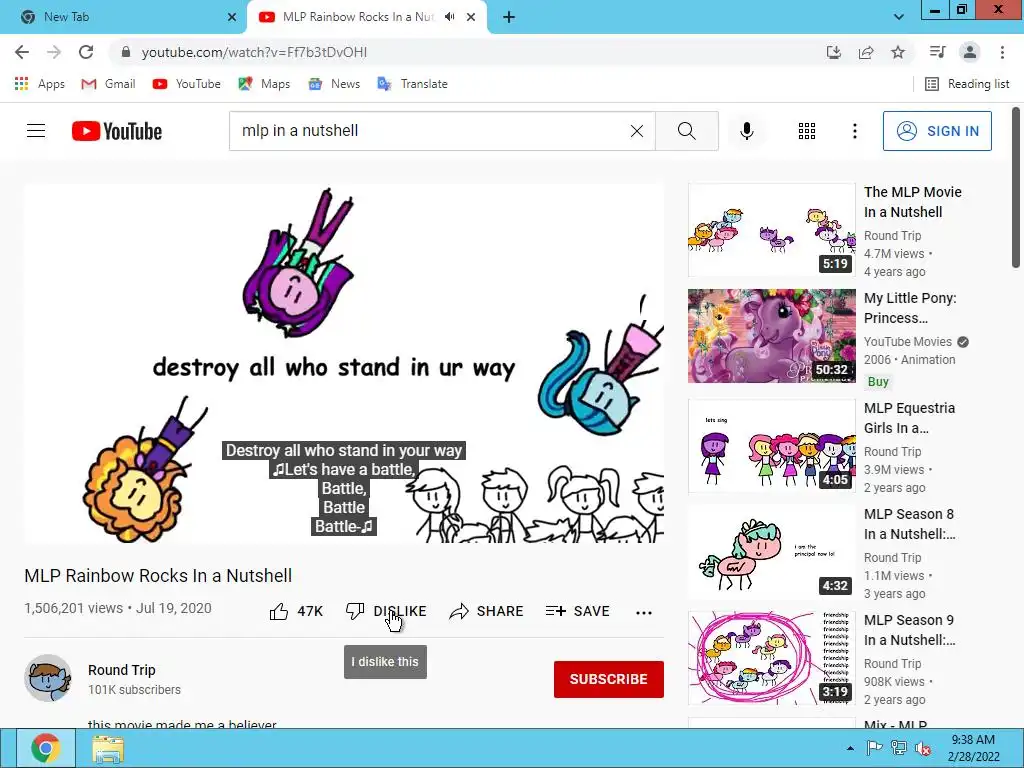Open the media control icon in toolbar
Image resolution: width=1024 pixels, height=768 pixels.
[937, 52]
